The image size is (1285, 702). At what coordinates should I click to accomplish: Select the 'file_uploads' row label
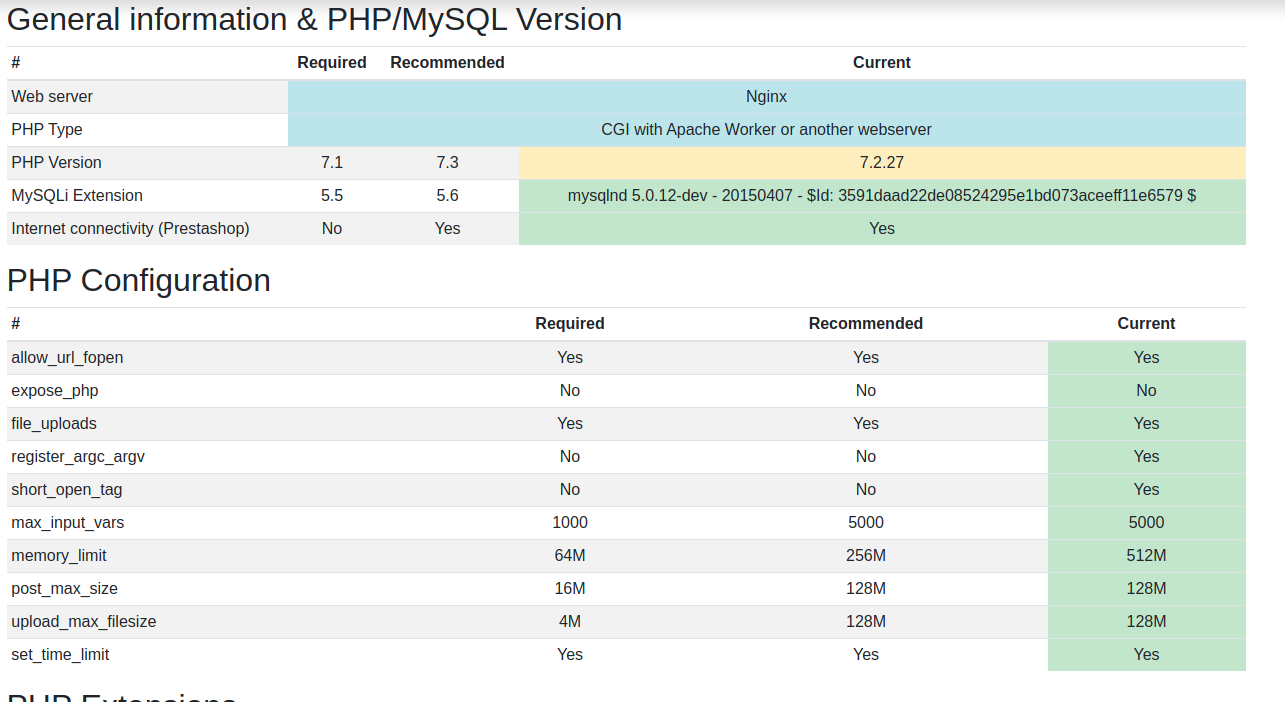tap(54, 424)
